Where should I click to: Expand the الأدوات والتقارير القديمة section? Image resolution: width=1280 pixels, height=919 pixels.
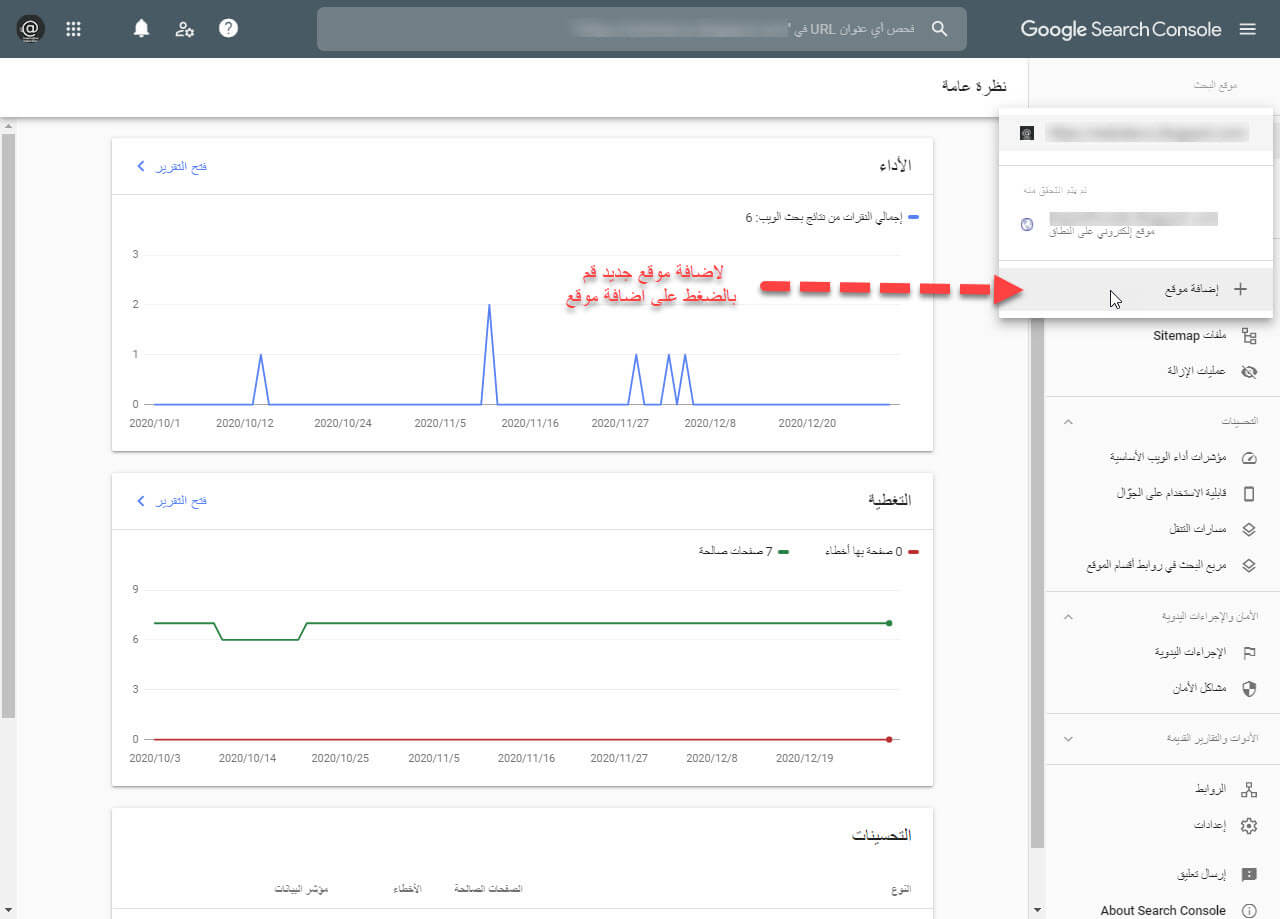(x=1068, y=739)
